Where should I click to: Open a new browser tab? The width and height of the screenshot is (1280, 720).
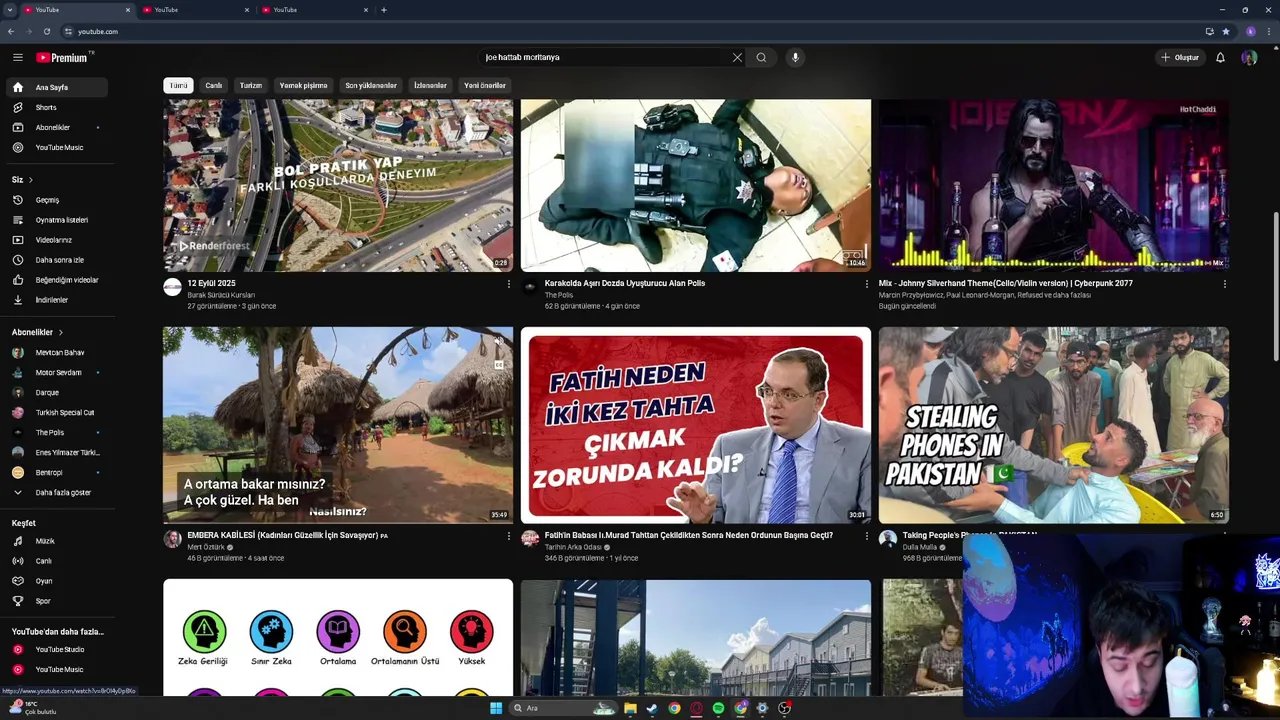click(384, 10)
